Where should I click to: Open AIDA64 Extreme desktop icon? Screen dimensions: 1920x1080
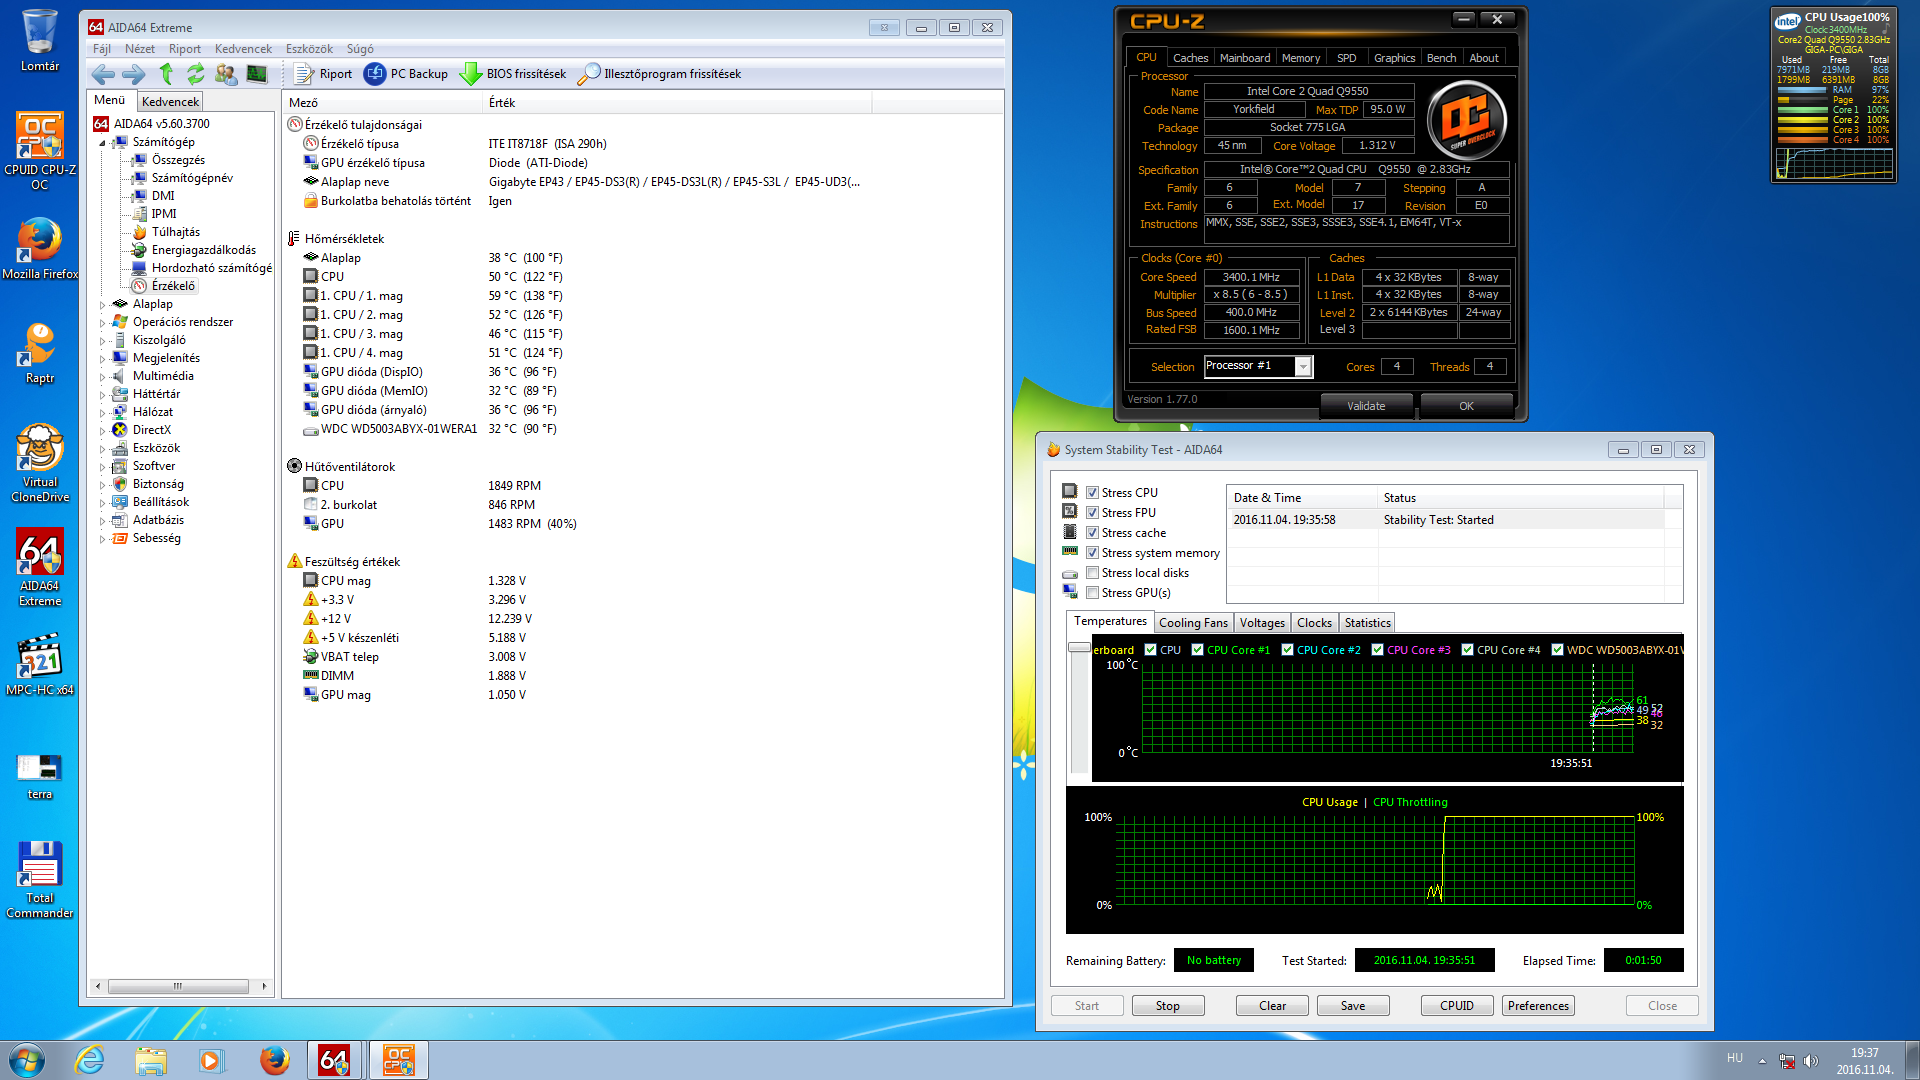[40, 567]
